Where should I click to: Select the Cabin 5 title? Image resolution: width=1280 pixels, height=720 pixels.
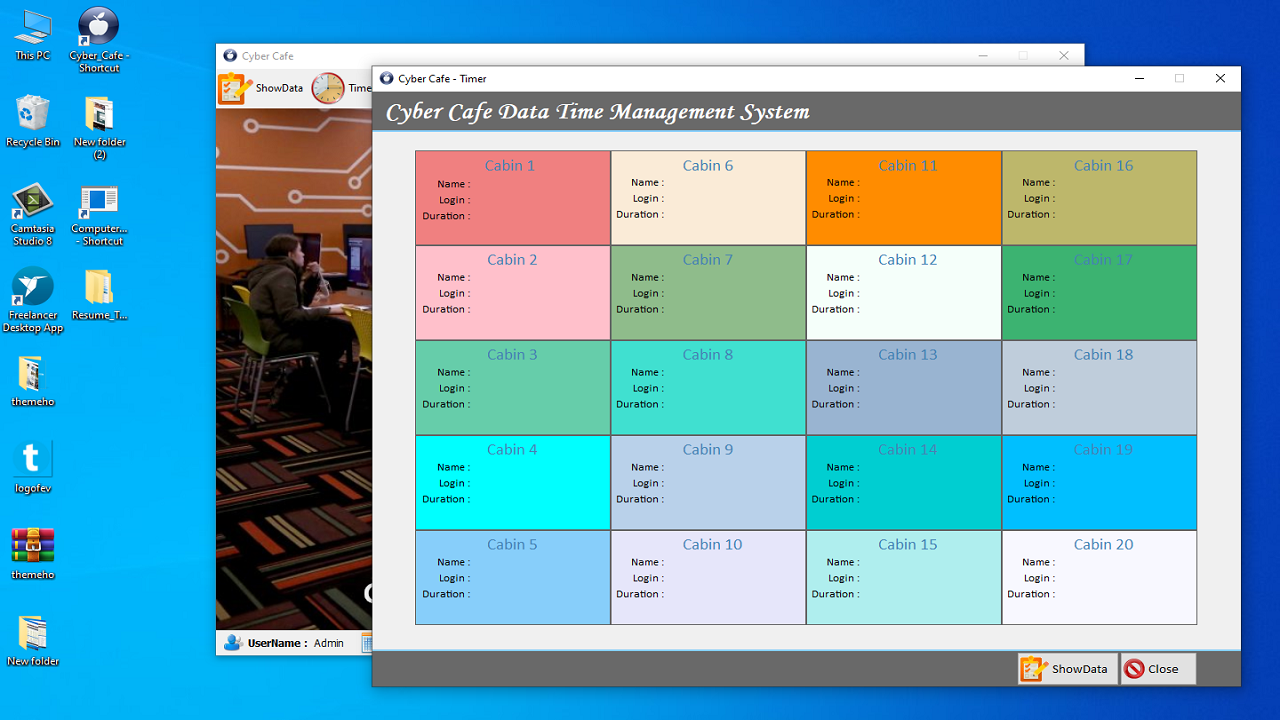point(512,545)
